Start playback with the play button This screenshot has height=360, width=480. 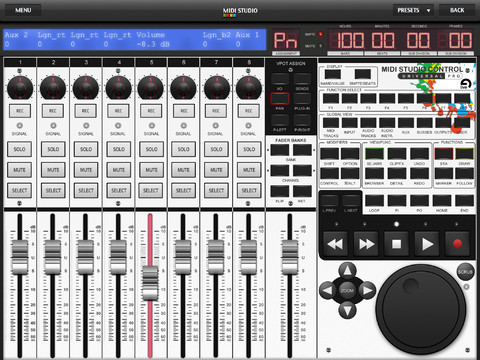427,244
